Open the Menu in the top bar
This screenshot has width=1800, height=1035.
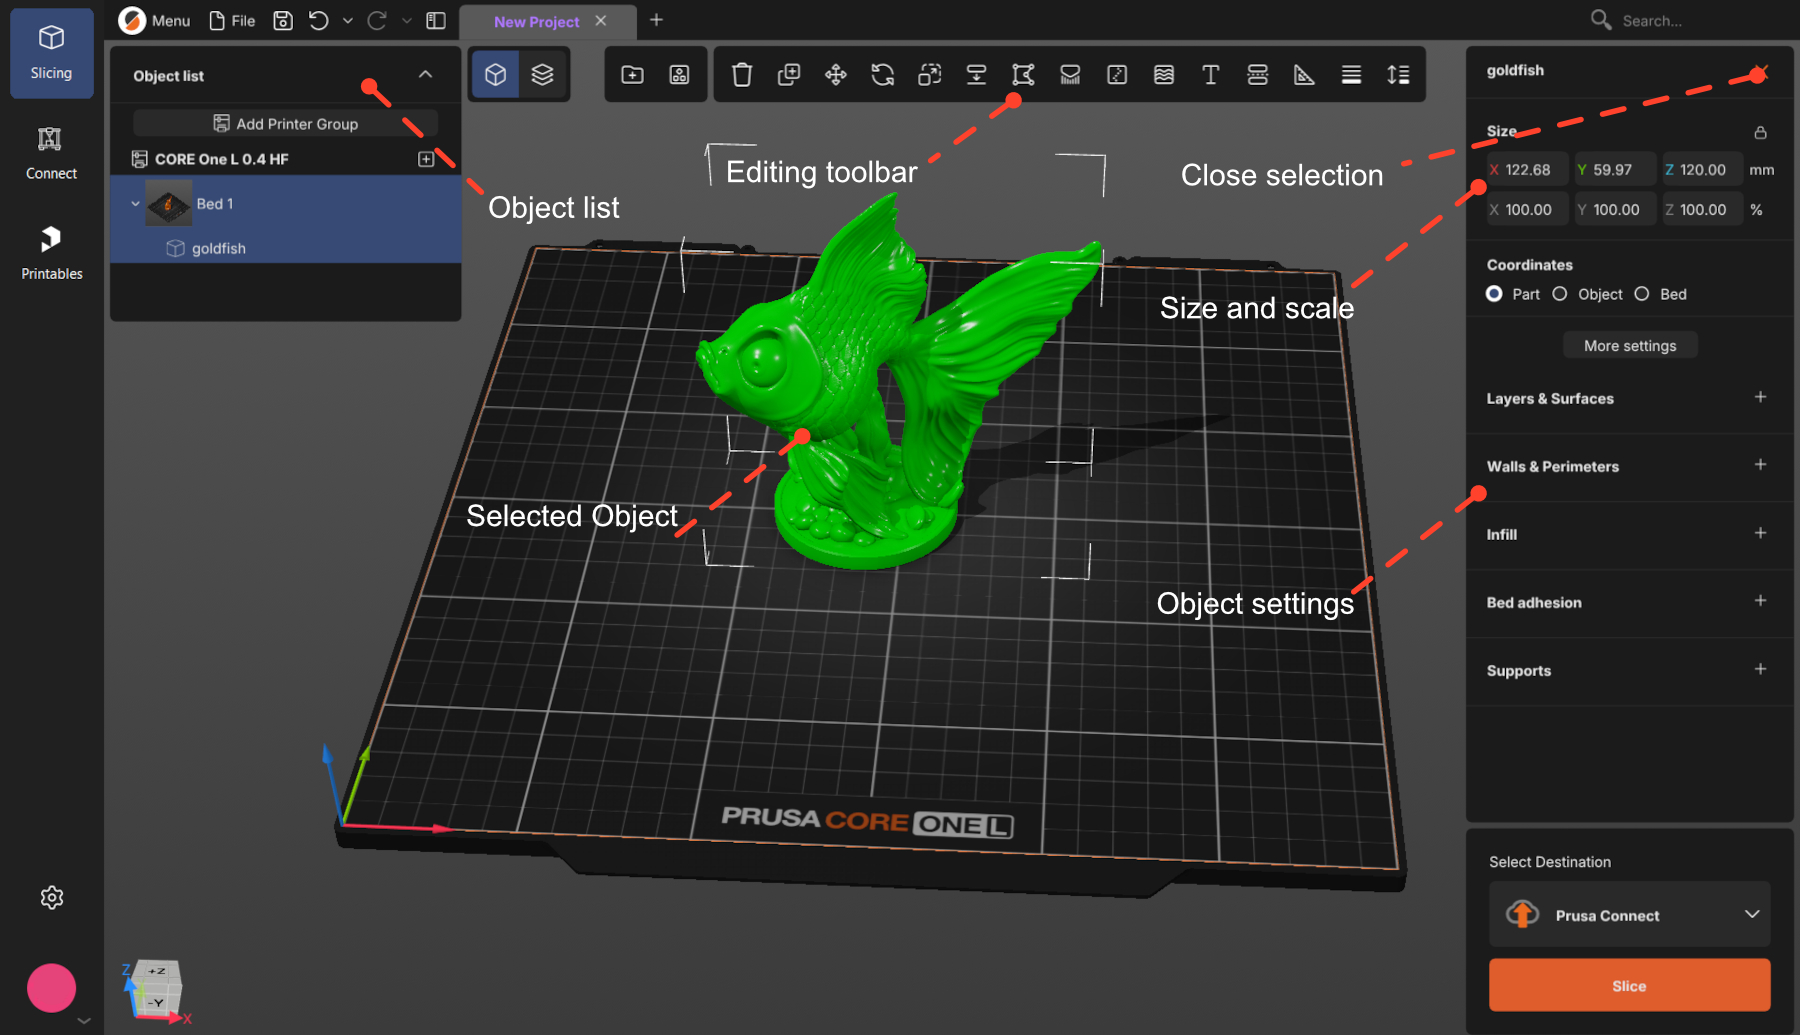[155, 20]
